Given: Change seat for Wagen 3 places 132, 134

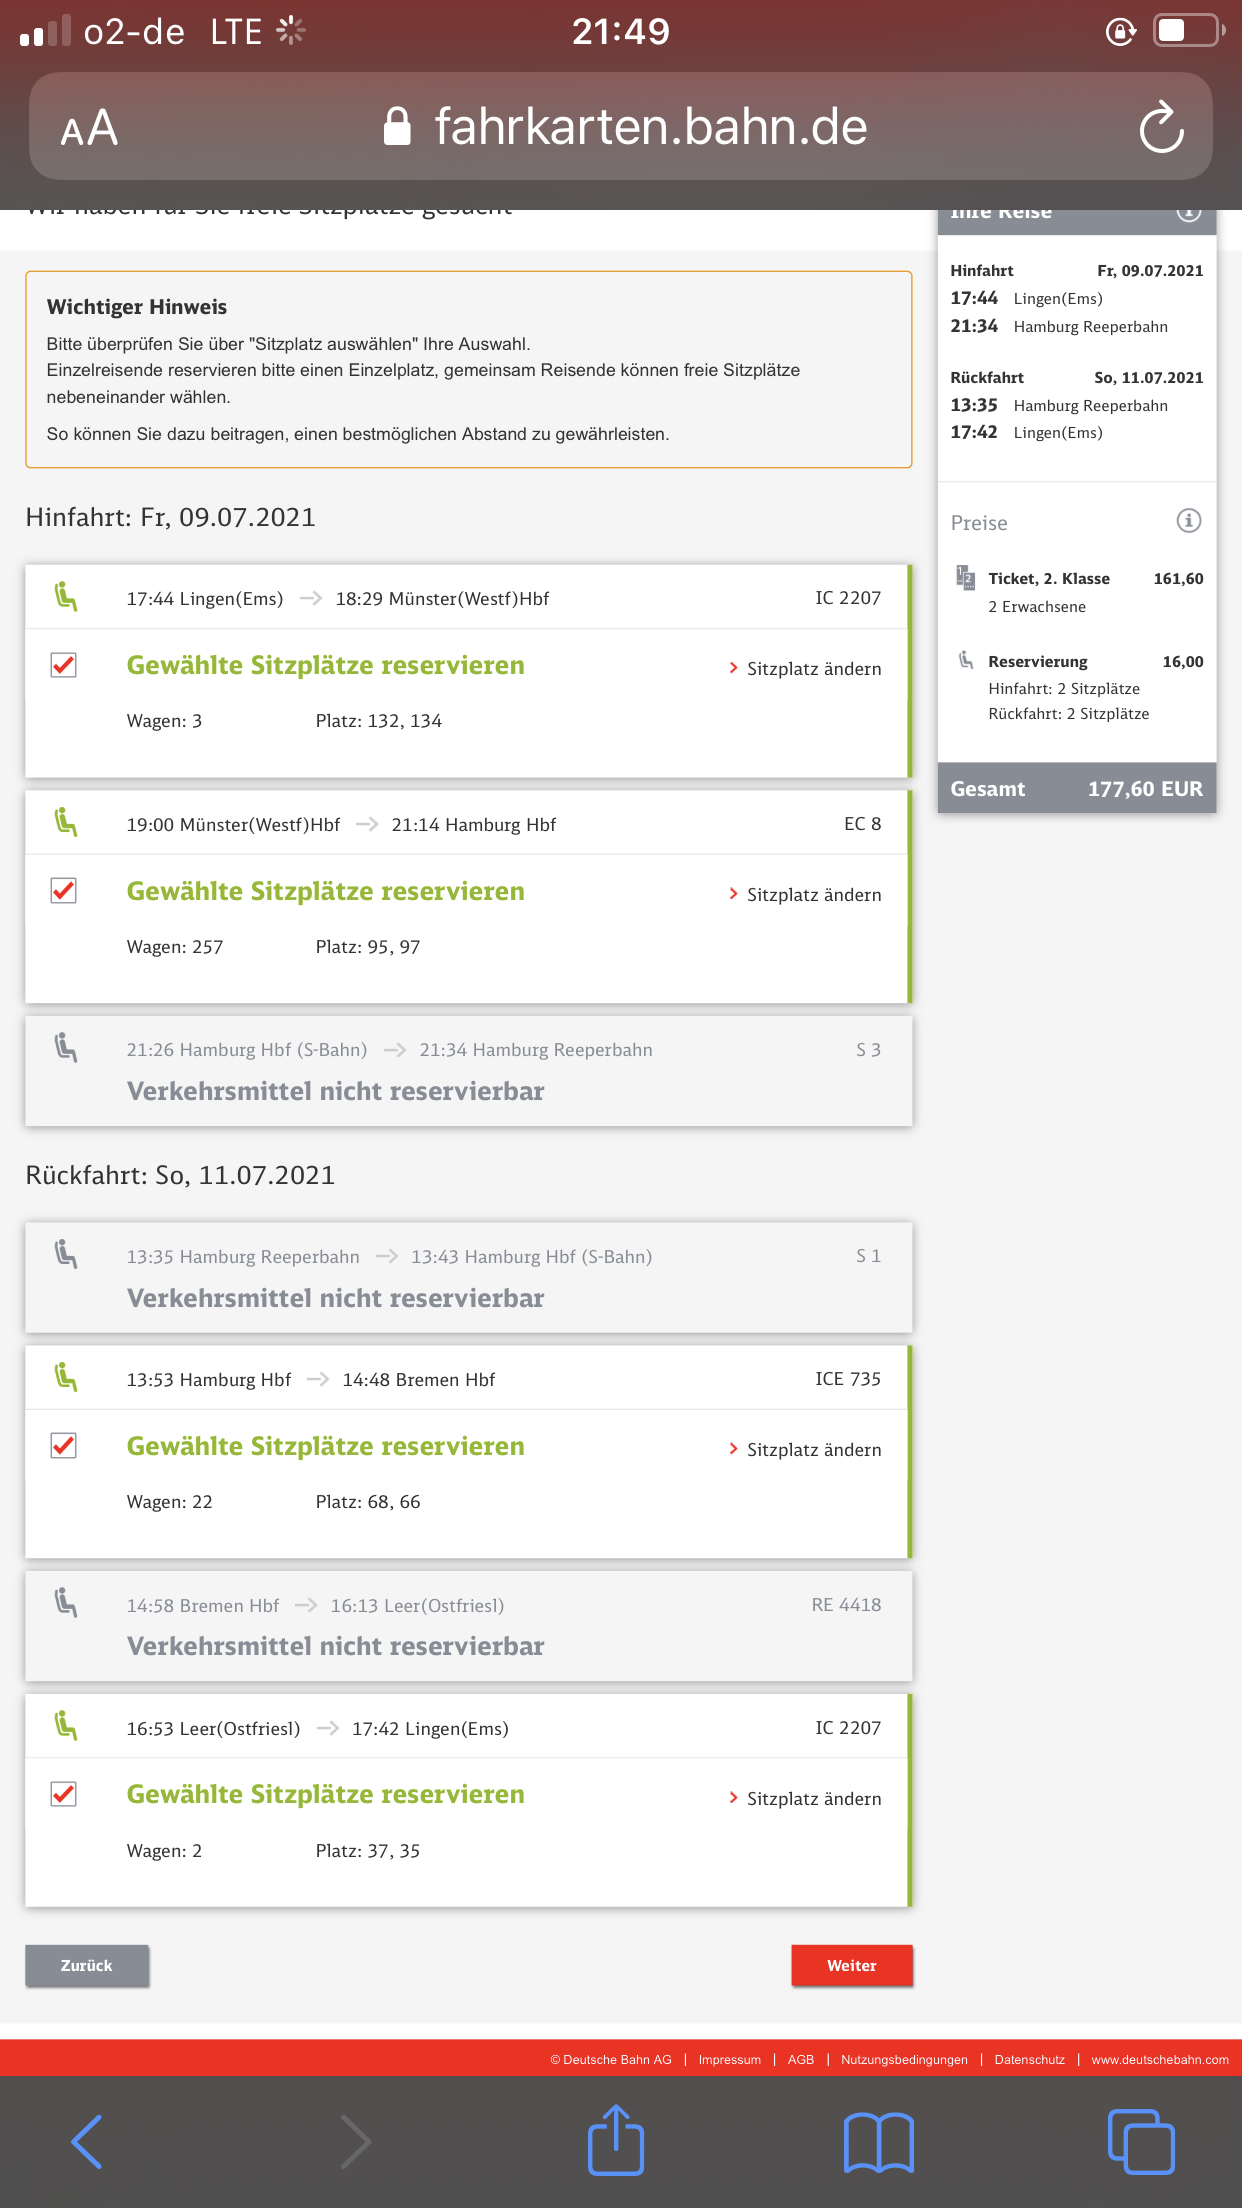Looking at the screenshot, I should click(x=805, y=669).
